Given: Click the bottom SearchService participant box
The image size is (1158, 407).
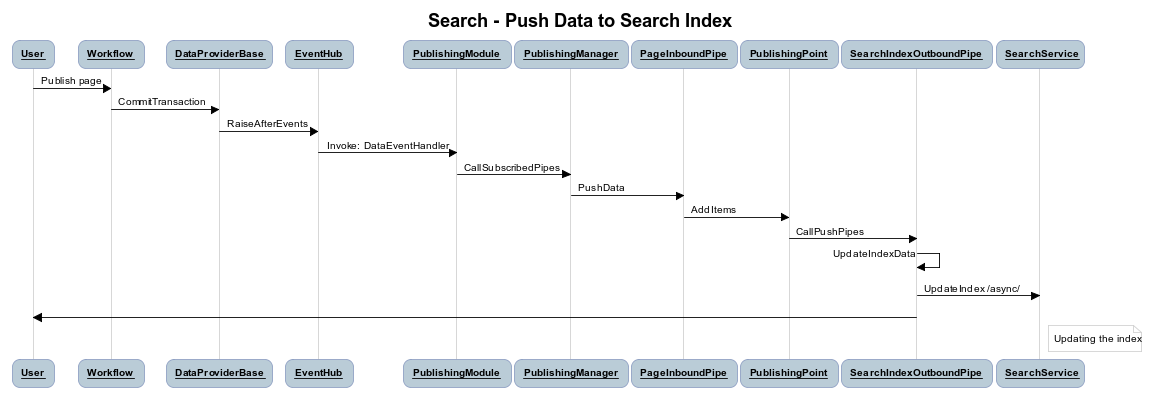Looking at the screenshot, I should 1040,373.
